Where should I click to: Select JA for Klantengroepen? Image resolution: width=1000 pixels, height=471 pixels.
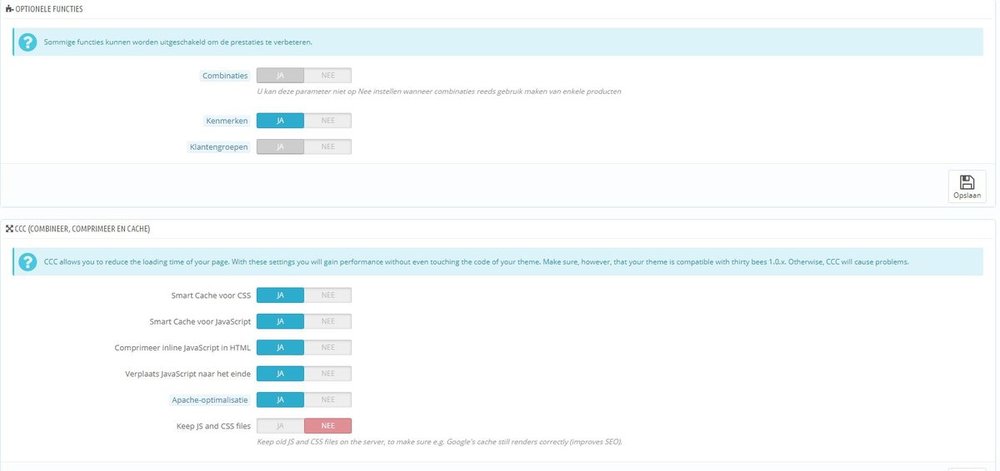pyautogui.click(x=280, y=147)
